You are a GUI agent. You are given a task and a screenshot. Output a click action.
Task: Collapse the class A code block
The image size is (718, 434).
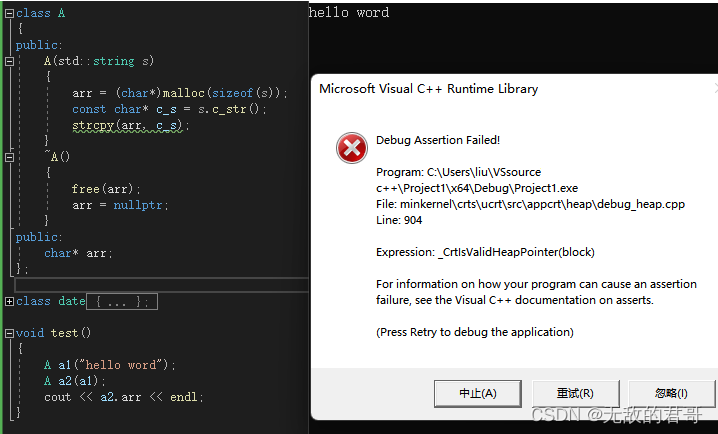tap(9, 13)
